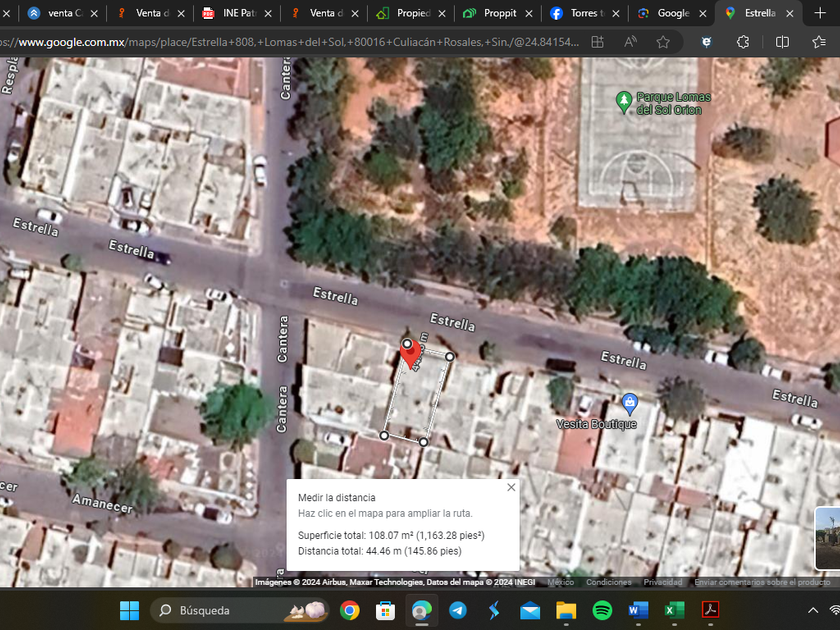Click the Condiciones link in map footer
This screenshot has height=630, width=840.
[608, 582]
